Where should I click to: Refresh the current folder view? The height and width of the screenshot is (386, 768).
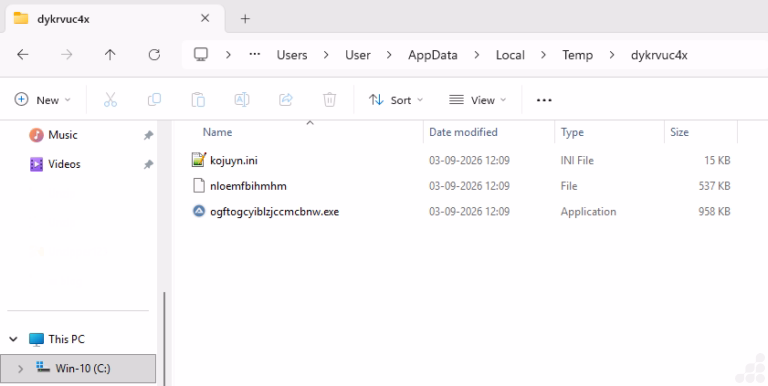pos(154,55)
